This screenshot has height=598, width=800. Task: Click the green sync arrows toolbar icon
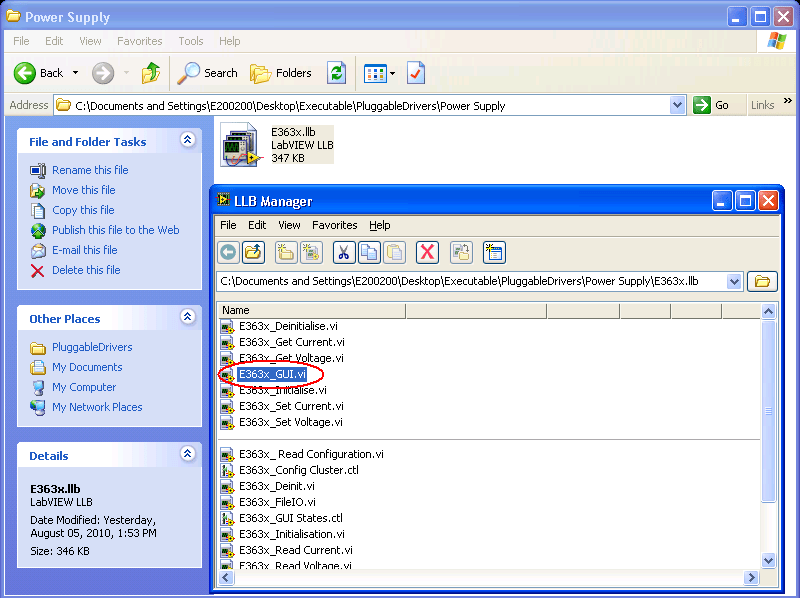click(337, 73)
